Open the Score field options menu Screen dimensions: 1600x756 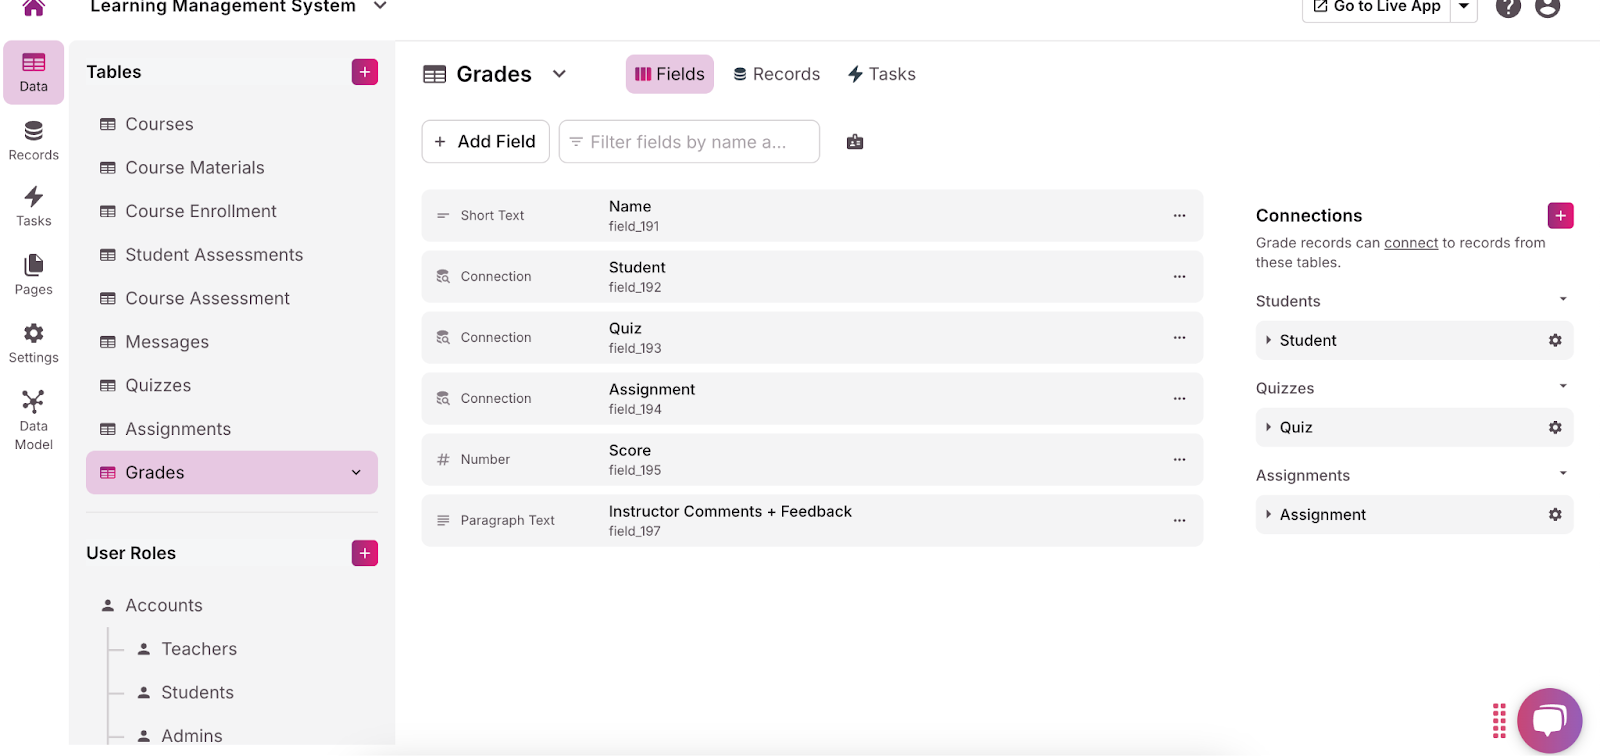pyautogui.click(x=1179, y=460)
